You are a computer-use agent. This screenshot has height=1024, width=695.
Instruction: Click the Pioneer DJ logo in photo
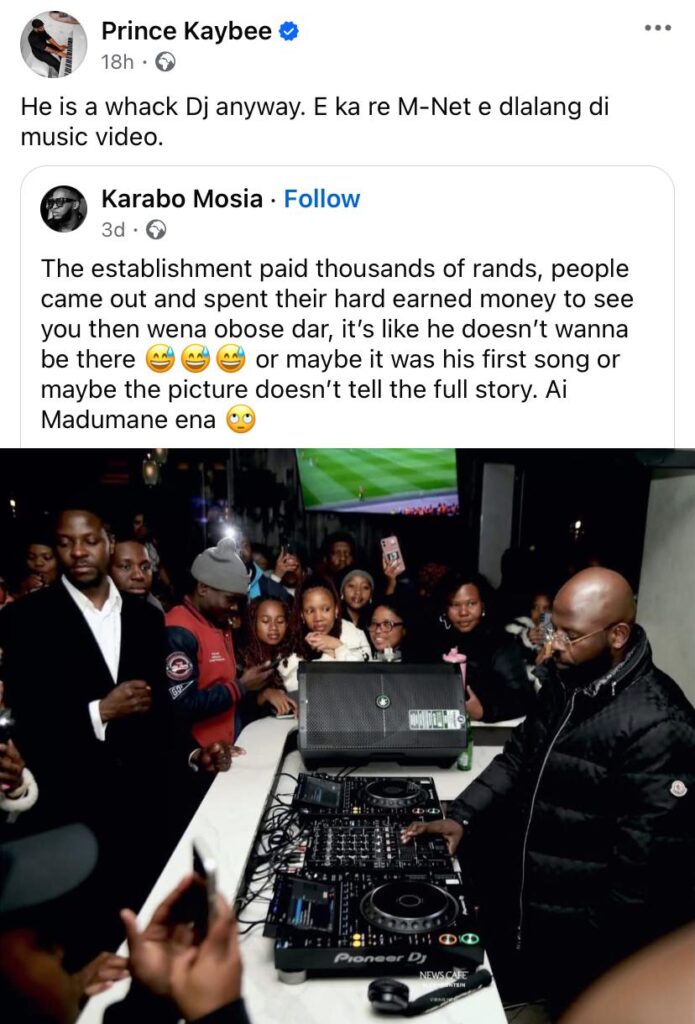[x=380, y=958]
